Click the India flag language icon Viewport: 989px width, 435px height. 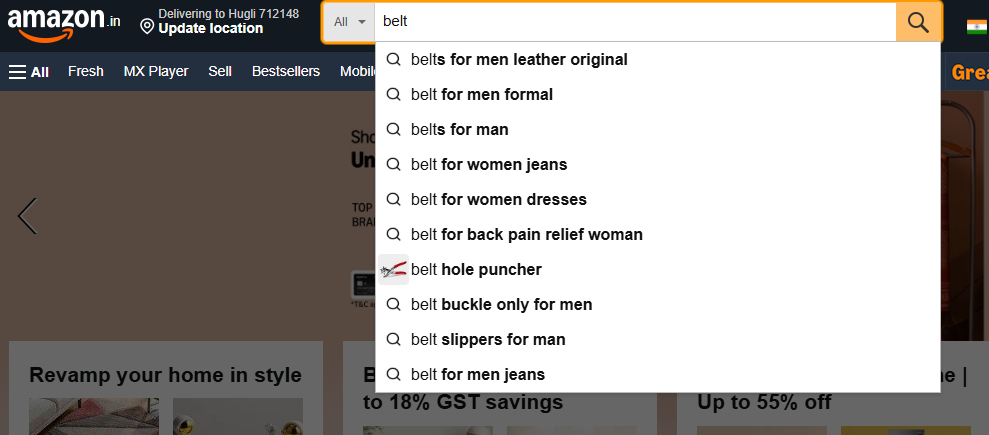coord(976,27)
